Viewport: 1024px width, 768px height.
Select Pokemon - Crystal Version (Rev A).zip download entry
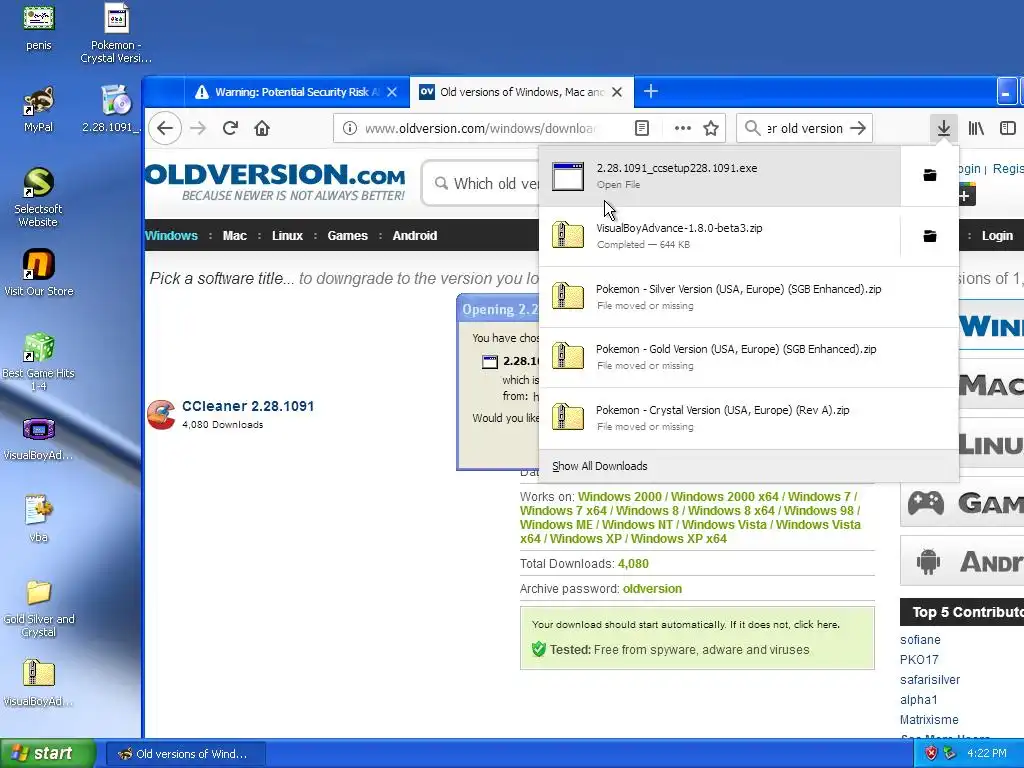(x=749, y=417)
